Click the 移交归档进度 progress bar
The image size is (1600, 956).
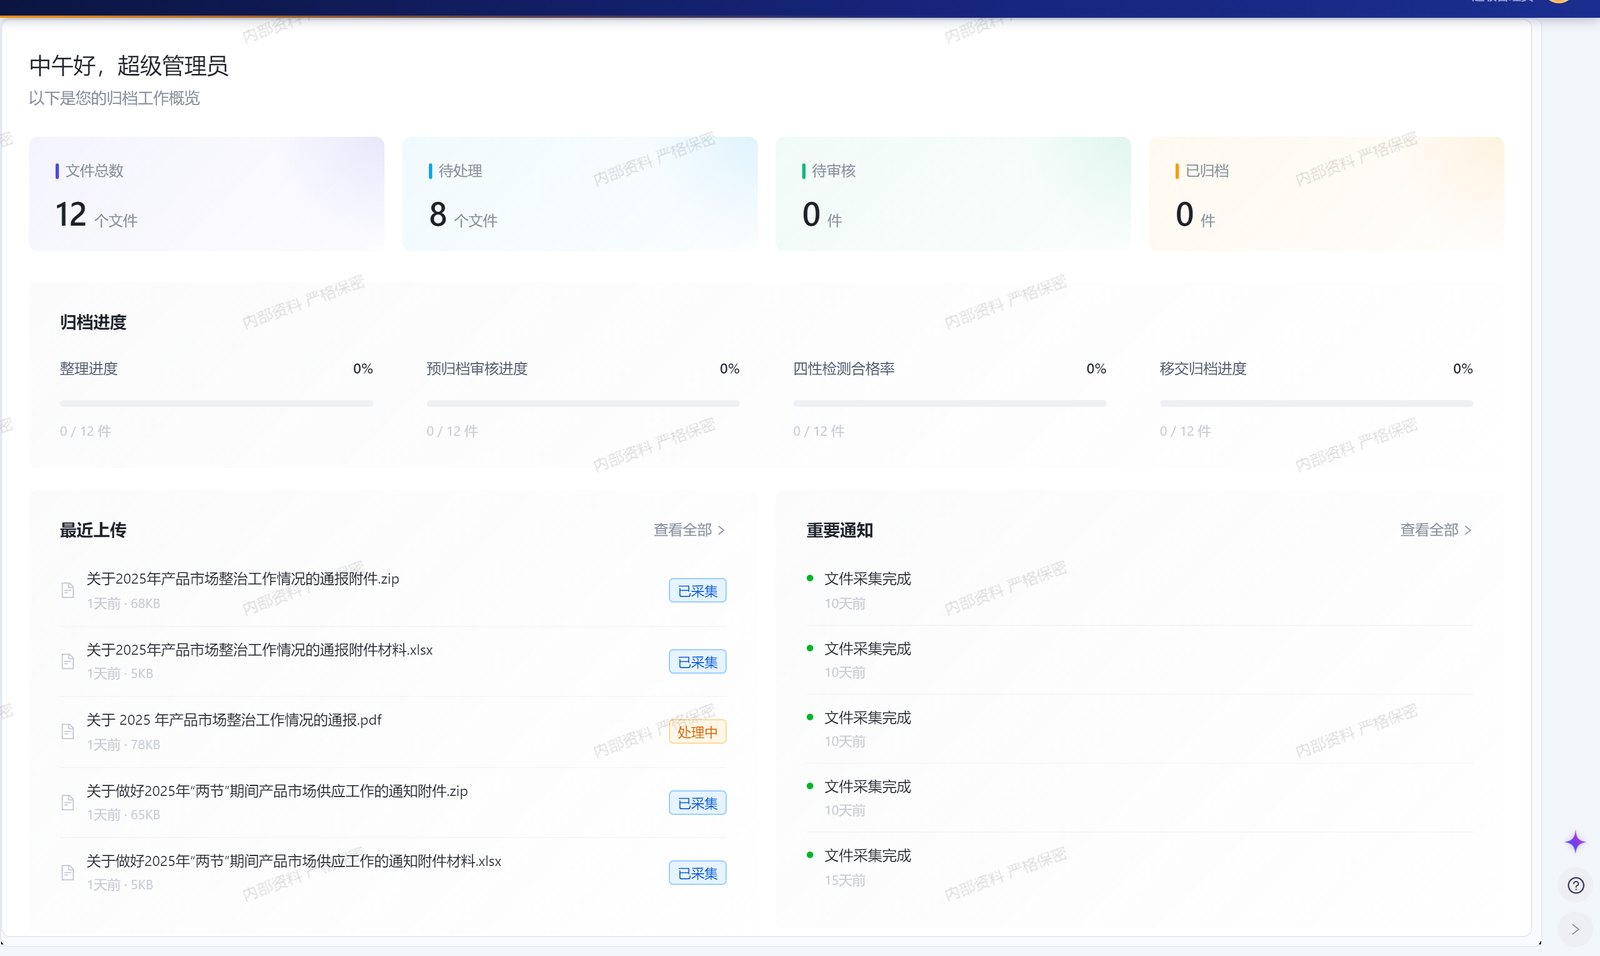tap(1316, 403)
